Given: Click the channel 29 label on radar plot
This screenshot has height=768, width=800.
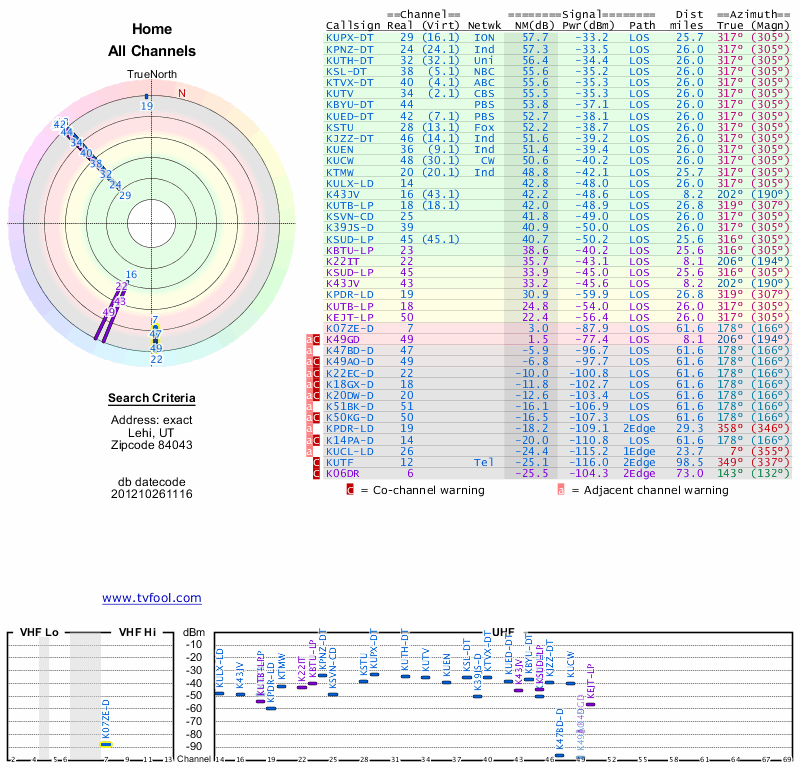Looking at the screenshot, I should pos(125,195).
